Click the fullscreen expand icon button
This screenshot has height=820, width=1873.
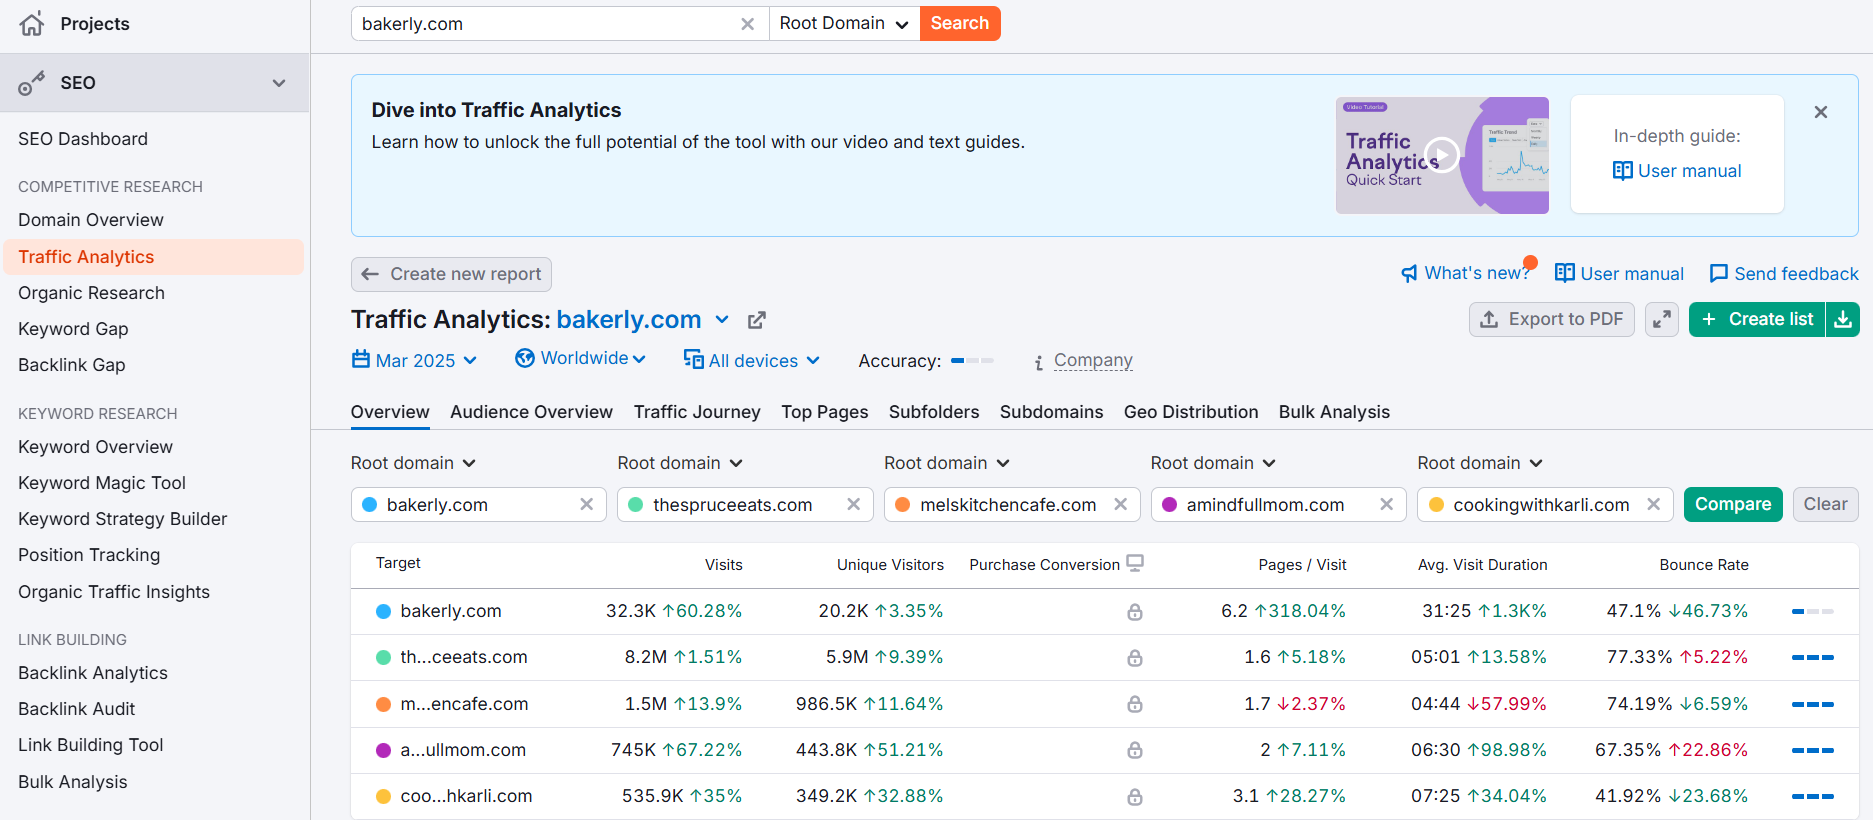1662,319
